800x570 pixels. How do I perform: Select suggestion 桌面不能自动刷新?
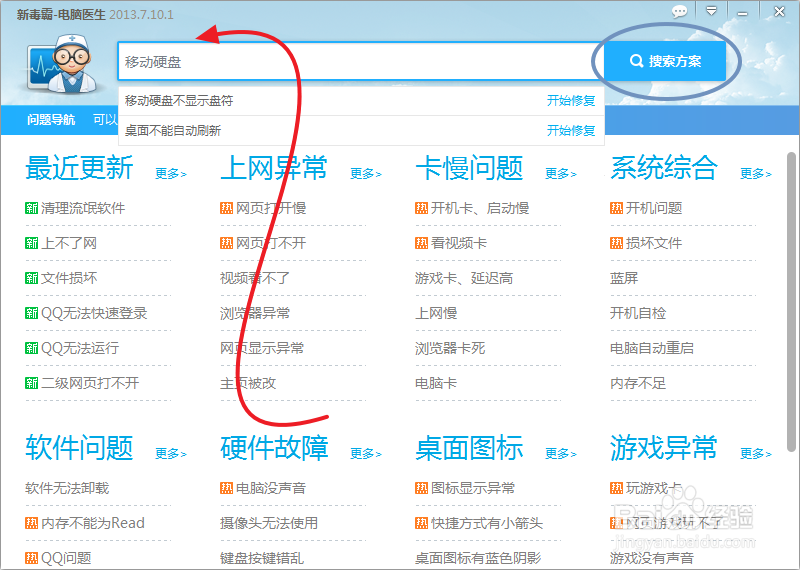click(x=172, y=131)
